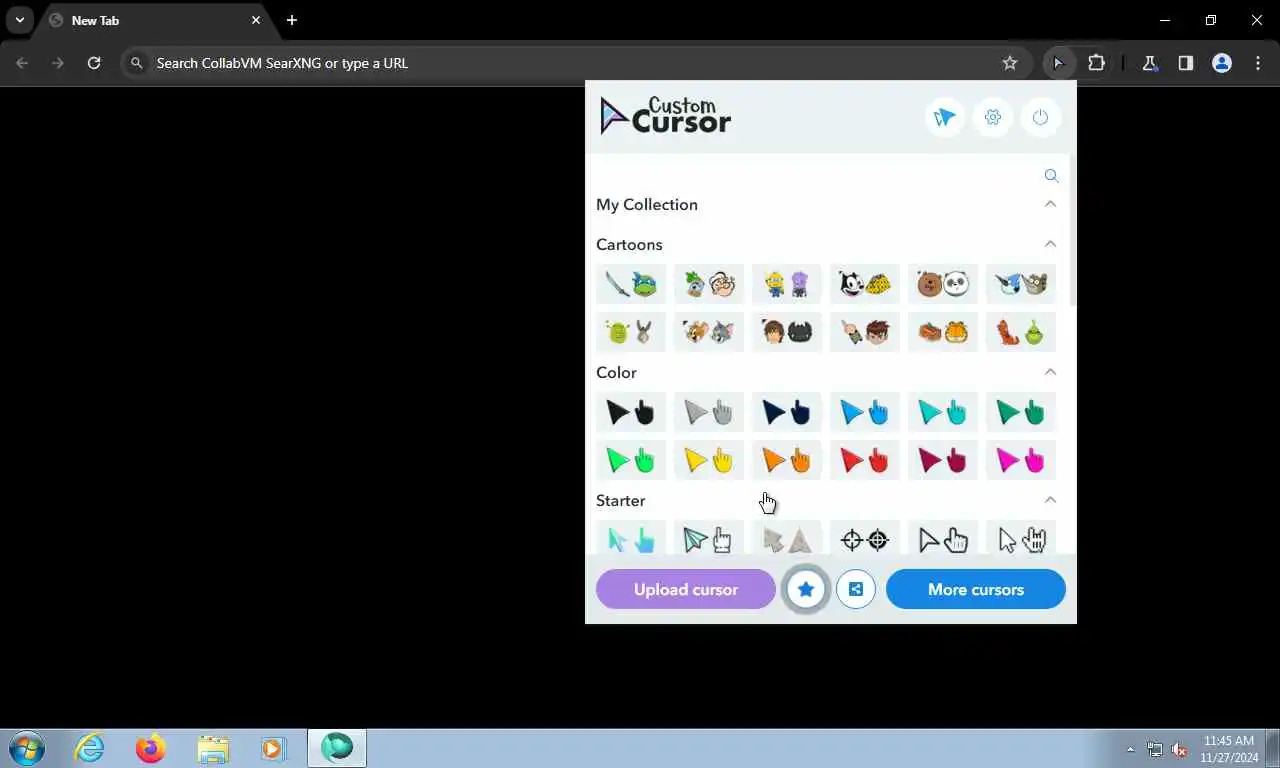The image size is (1280, 768).
Task: Pick the teal color cursor
Action: pos(943,412)
